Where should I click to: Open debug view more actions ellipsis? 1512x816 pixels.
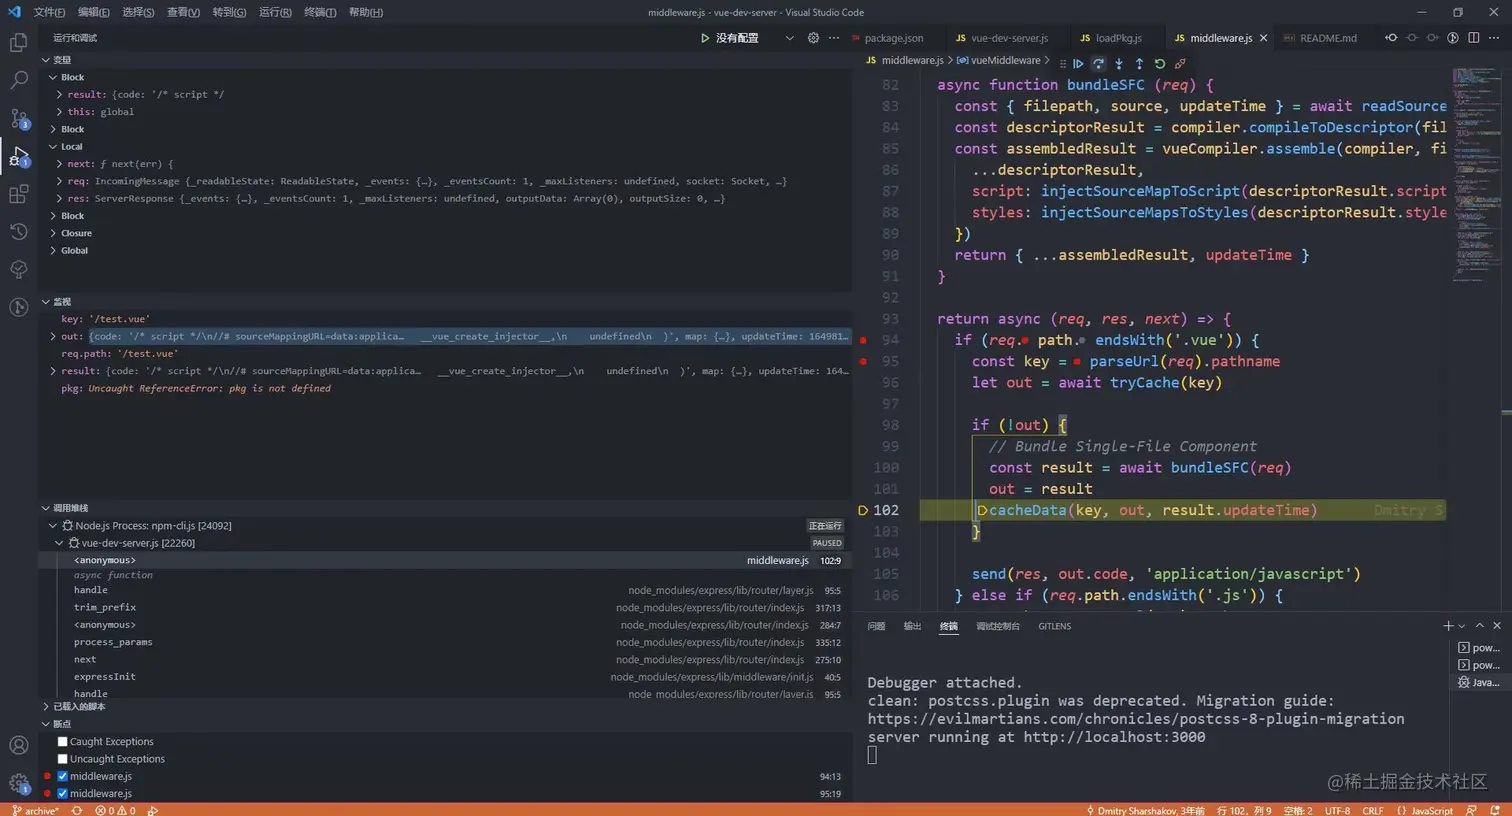[834, 38]
